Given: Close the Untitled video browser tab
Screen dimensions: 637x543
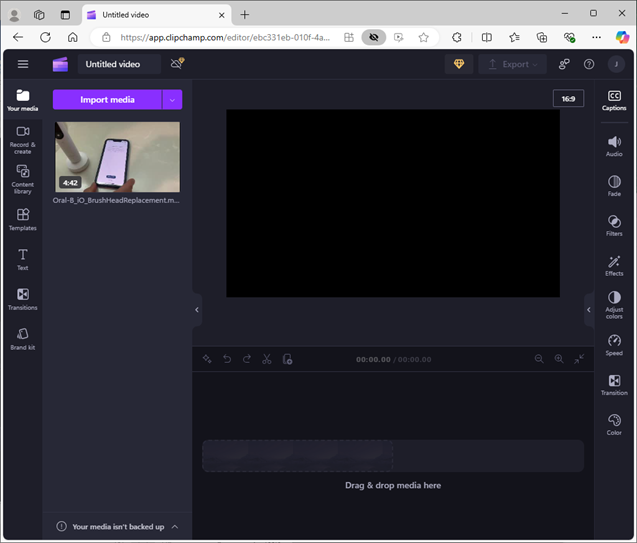Looking at the screenshot, I should 221,15.
